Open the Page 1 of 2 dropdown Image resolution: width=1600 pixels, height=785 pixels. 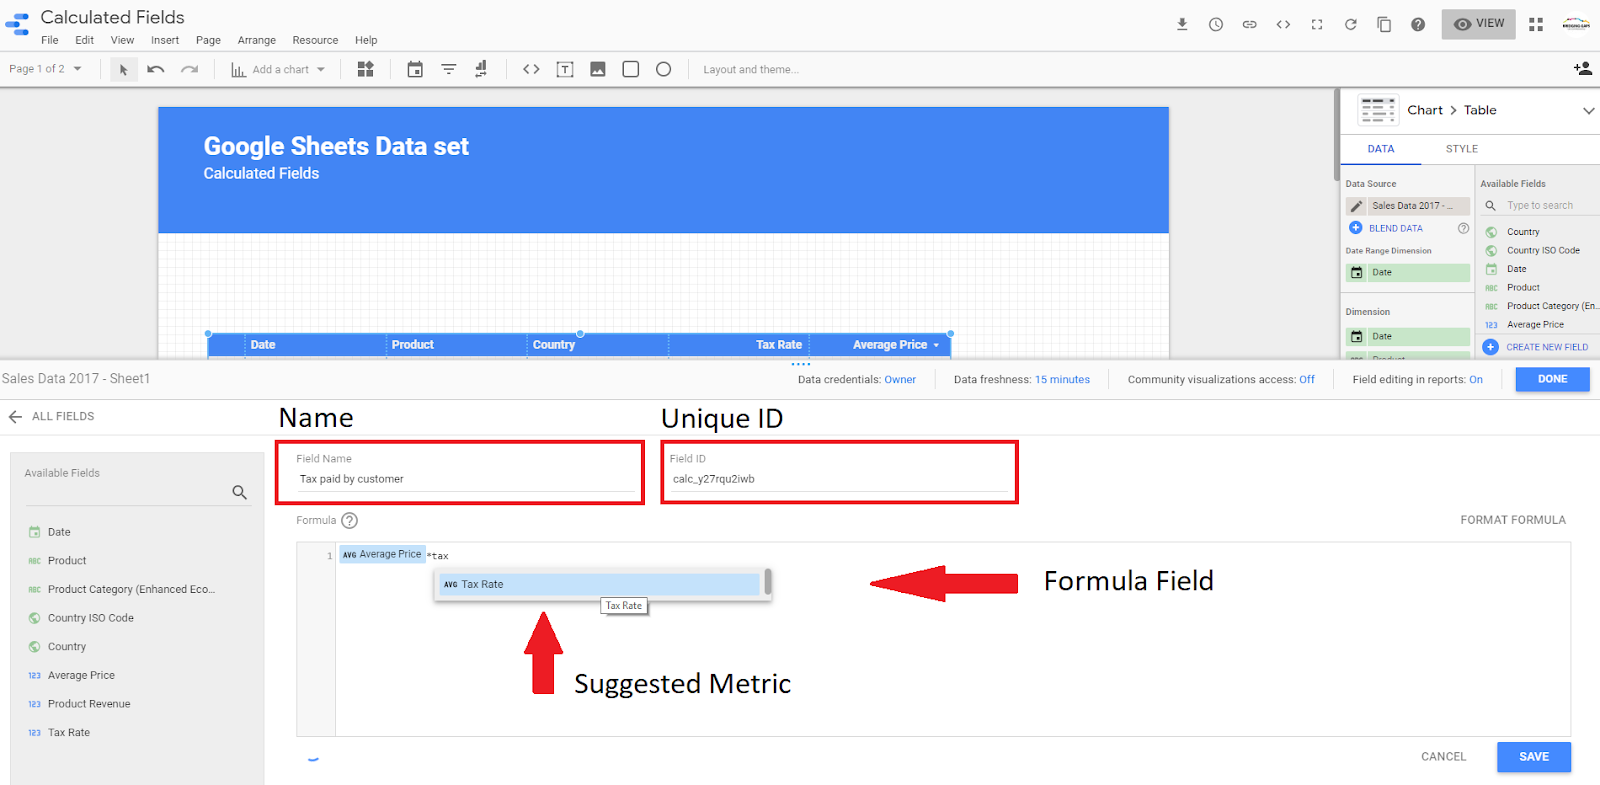pos(45,69)
